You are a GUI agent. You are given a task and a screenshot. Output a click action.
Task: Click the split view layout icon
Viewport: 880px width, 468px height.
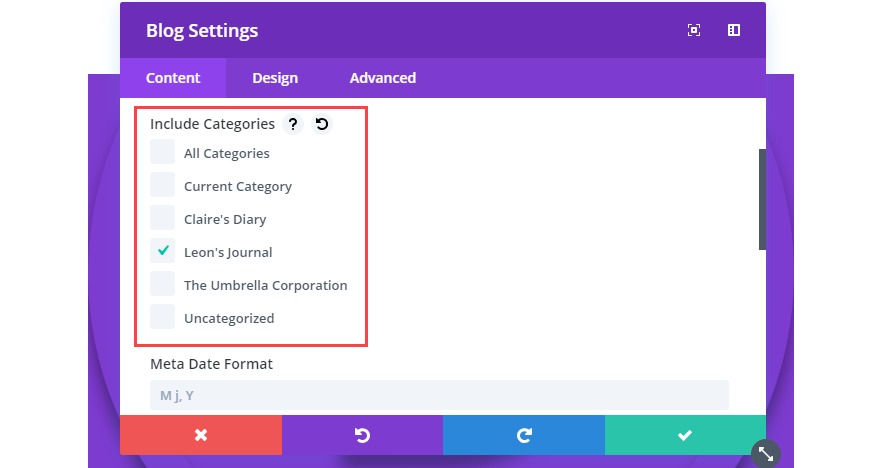tap(734, 30)
